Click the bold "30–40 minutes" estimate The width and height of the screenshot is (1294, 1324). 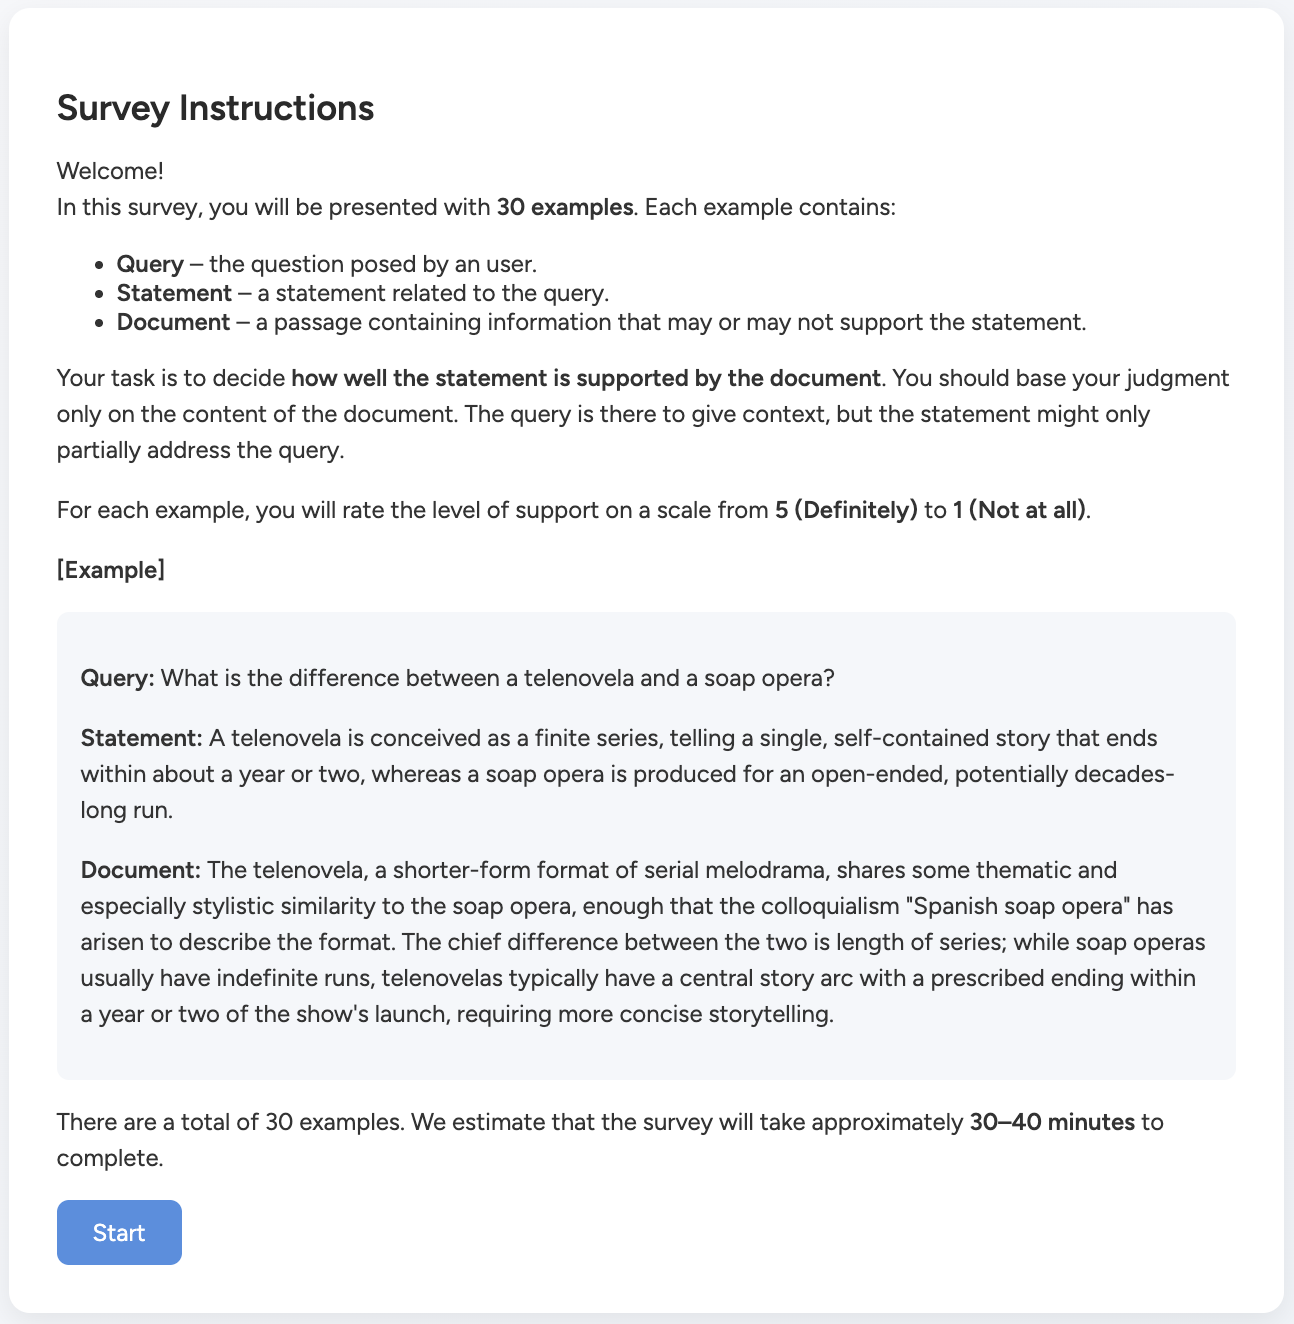pos(1052,1122)
